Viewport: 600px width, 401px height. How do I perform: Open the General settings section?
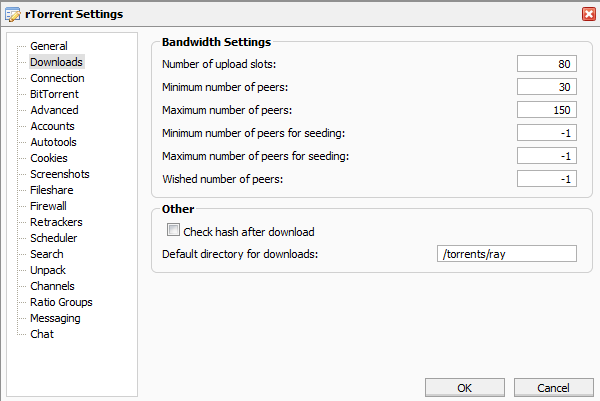point(49,46)
